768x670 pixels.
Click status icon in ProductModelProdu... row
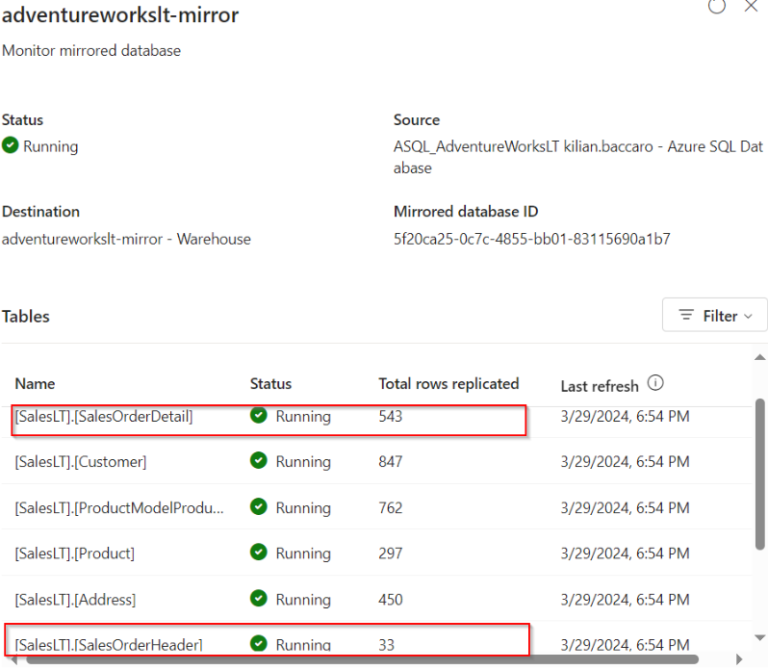coord(259,506)
